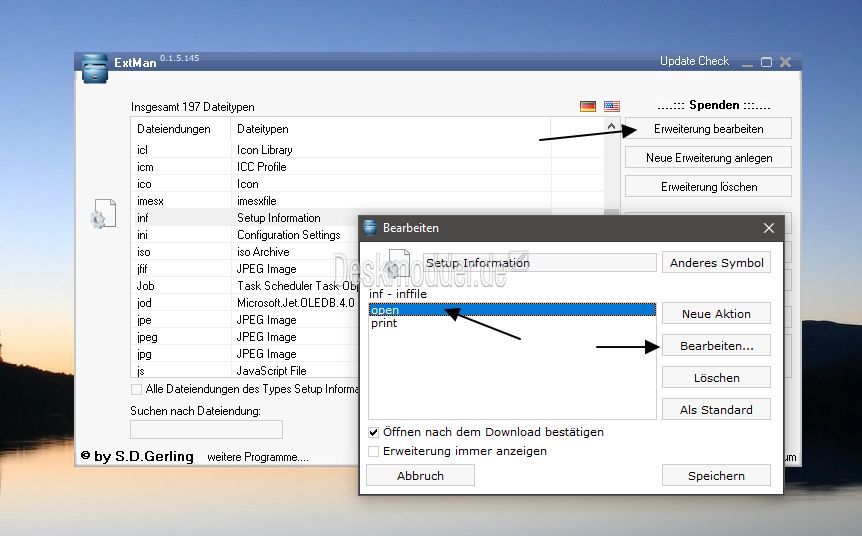
Task: Open weitere Programme.... link
Action: point(258,457)
